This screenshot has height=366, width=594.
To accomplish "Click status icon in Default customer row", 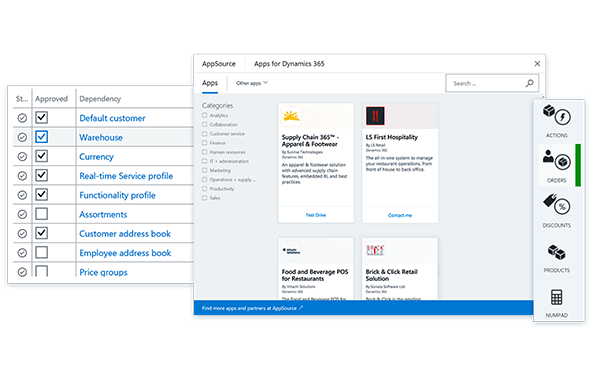I will (x=22, y=118).
